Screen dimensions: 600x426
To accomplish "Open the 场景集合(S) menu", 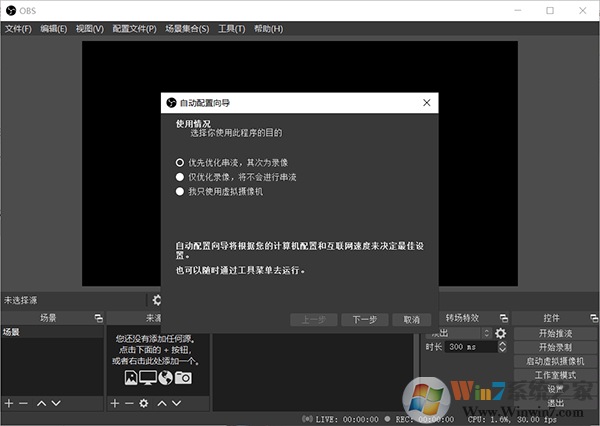I will coord(187,29).
